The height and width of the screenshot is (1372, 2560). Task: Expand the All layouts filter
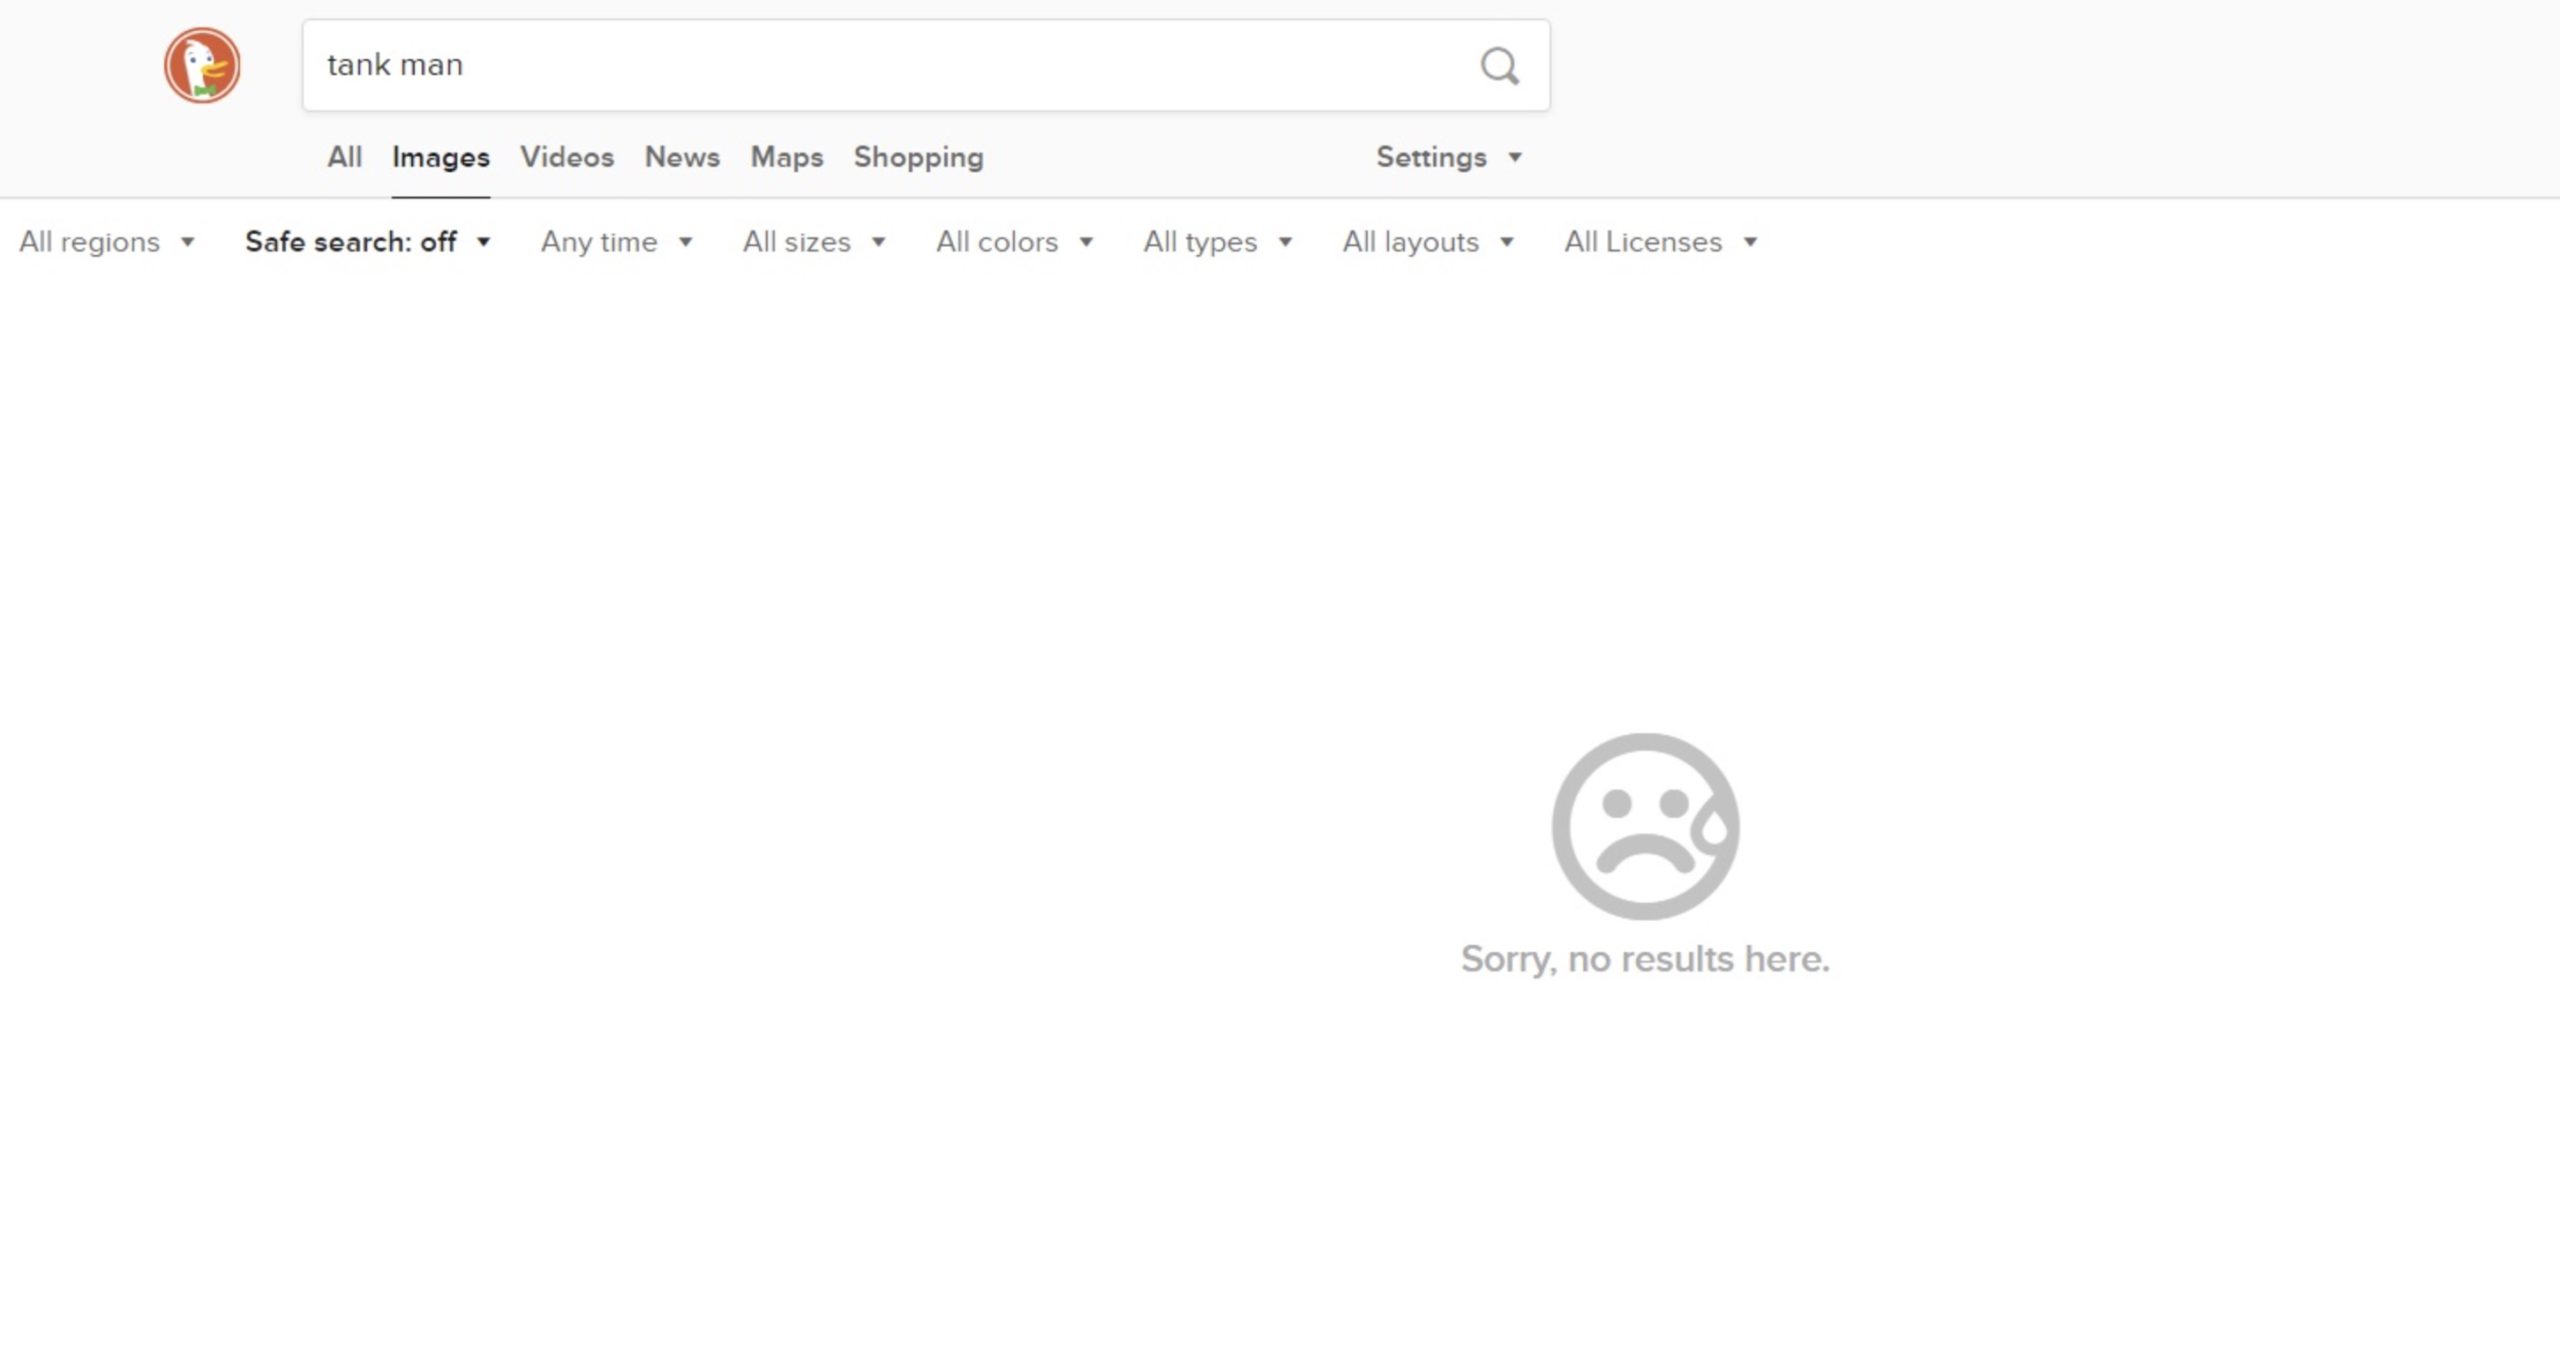pyautogui.click(x=1428, y=242)
